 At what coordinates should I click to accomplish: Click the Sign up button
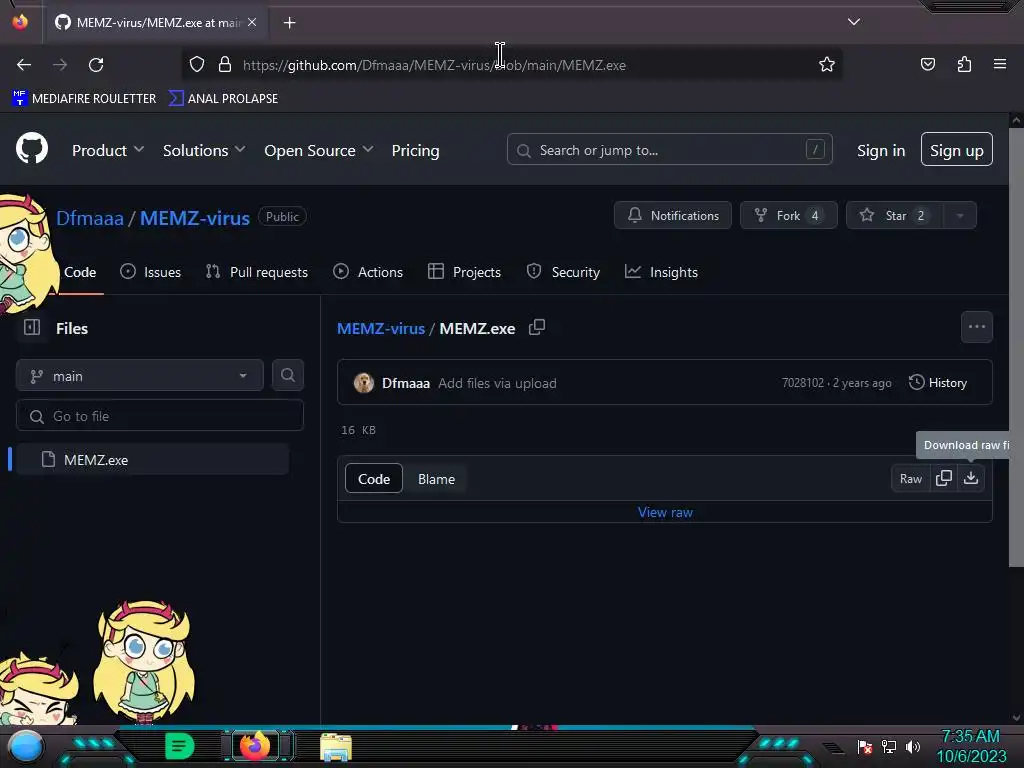[x=957, y=150]
